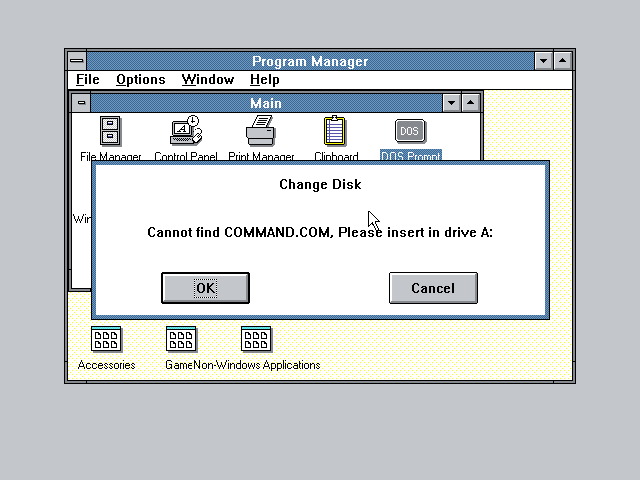640x480 pixels.
Task: Cancel the Change Disk dialog
Action: pyautogui.click(x=433, y=288)
